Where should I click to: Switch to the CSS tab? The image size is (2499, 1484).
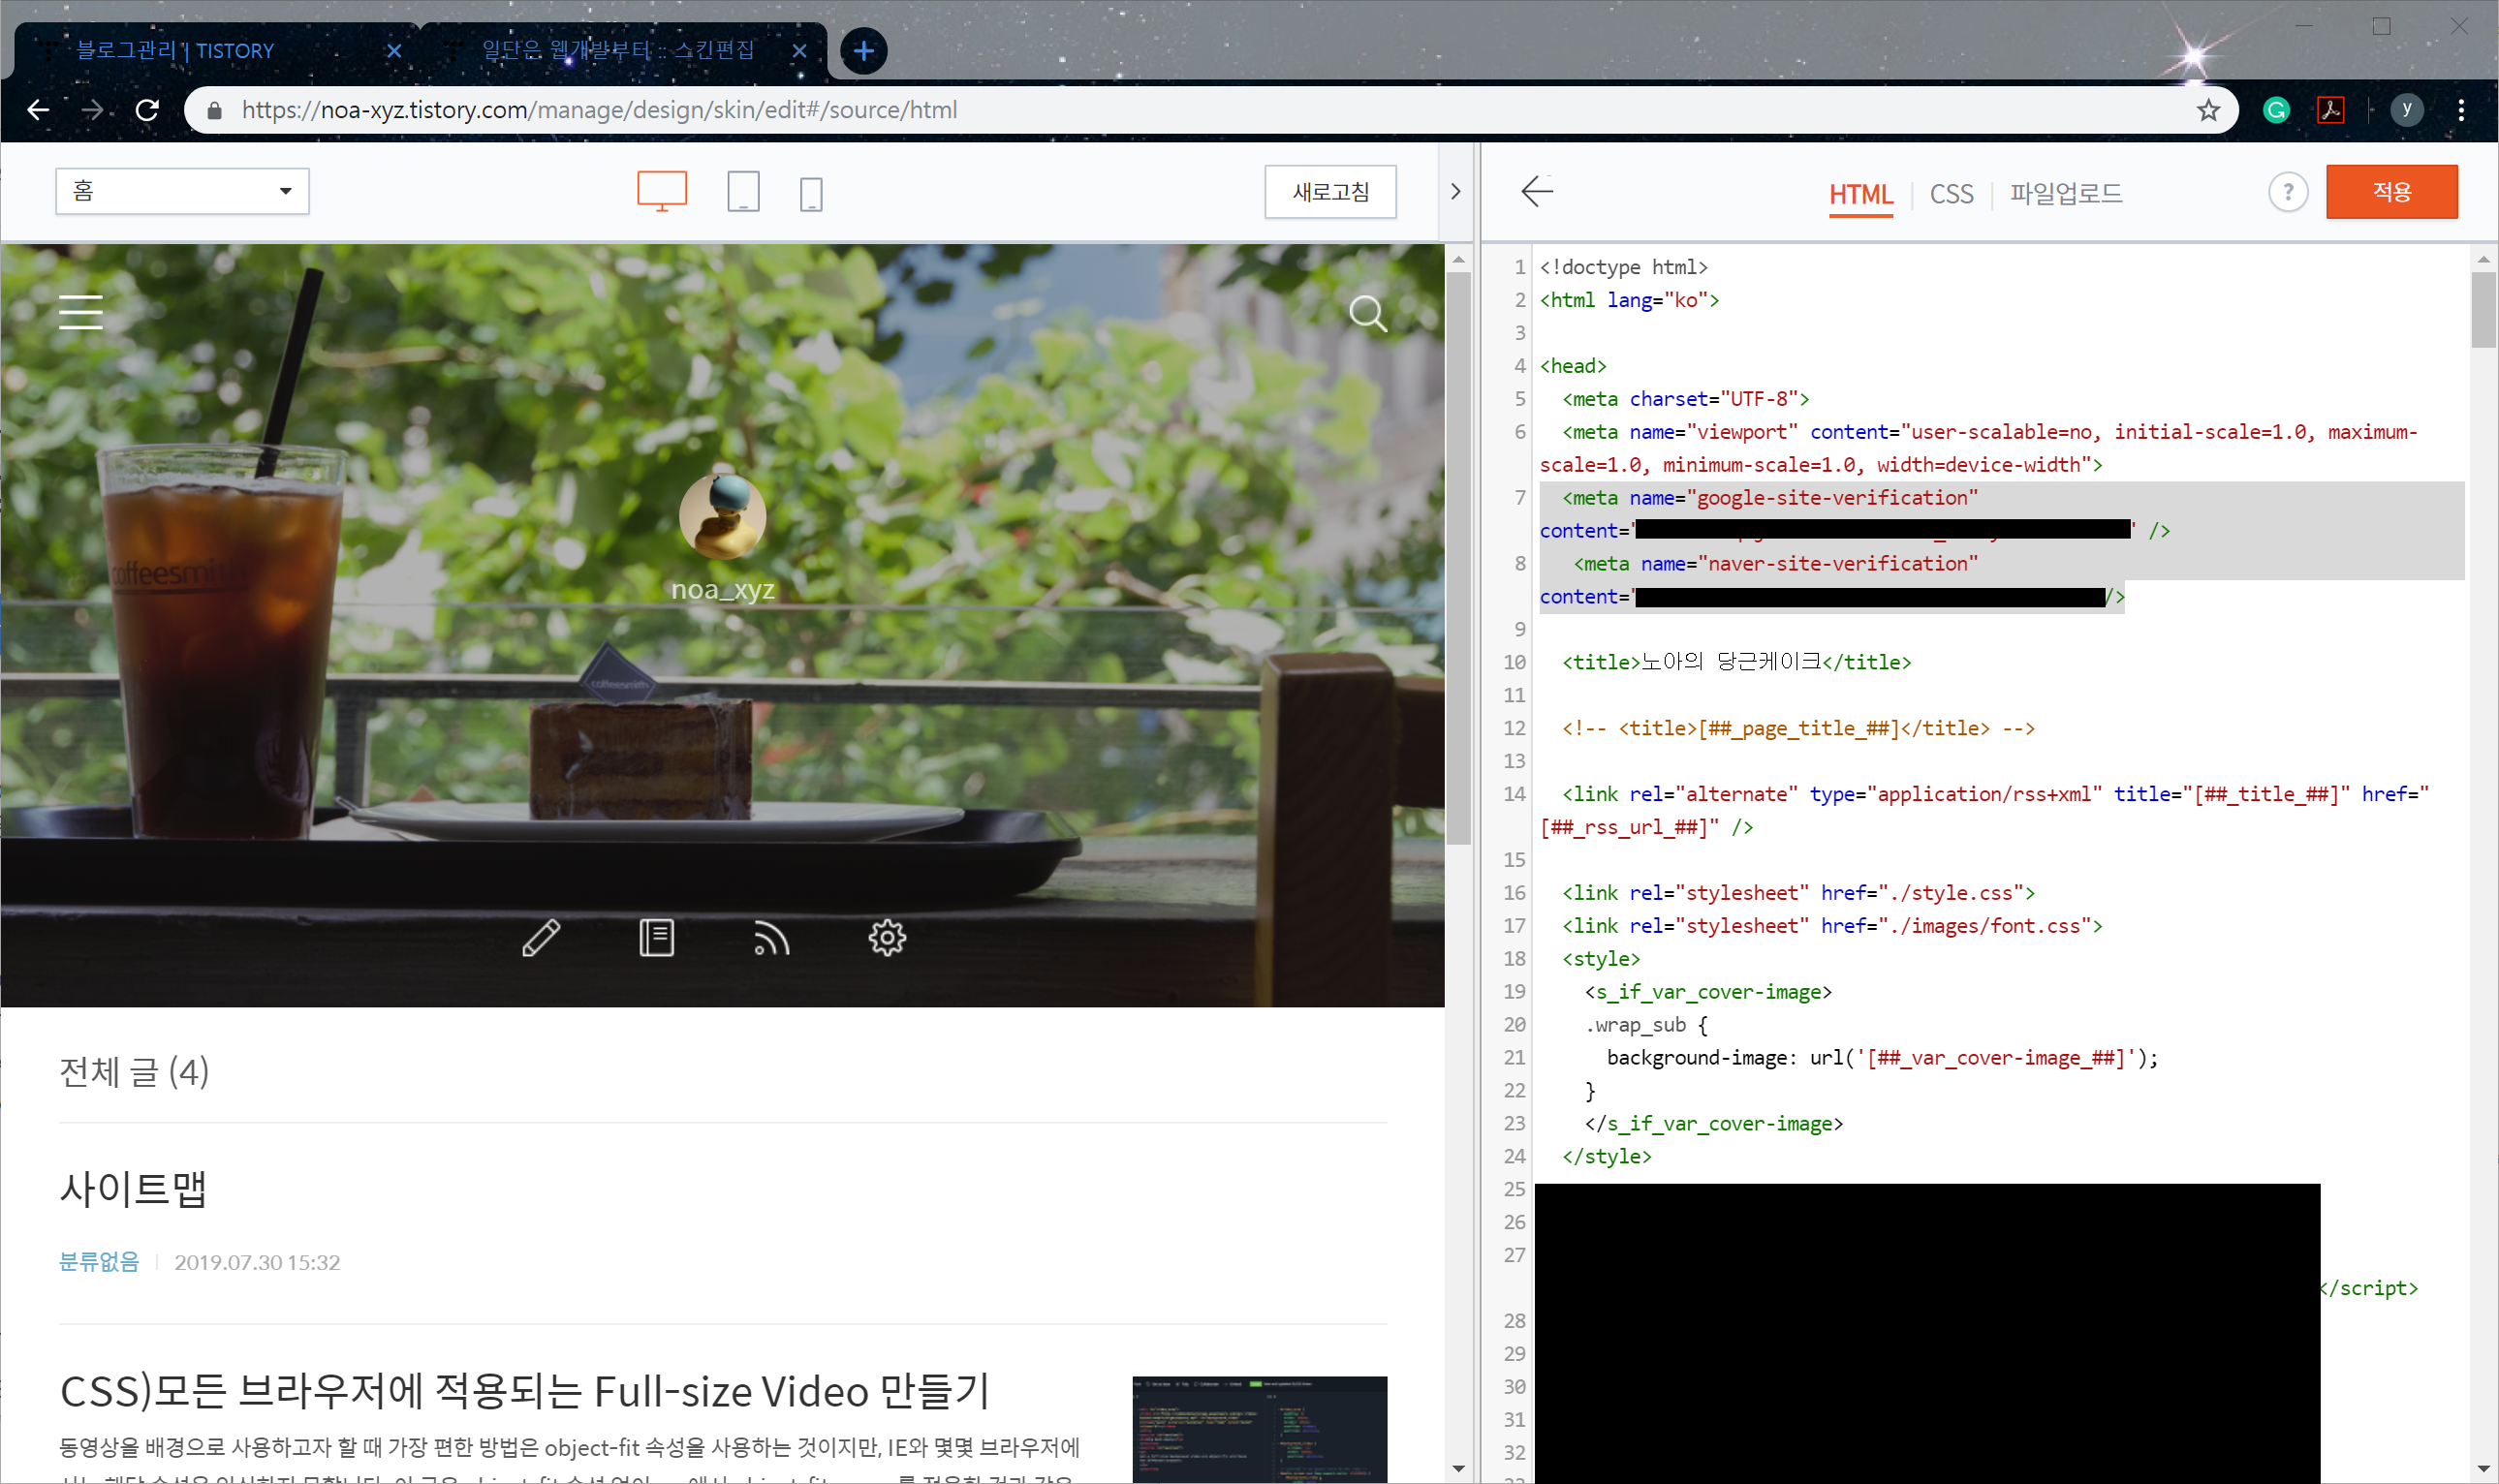[x=1951, y=193]
